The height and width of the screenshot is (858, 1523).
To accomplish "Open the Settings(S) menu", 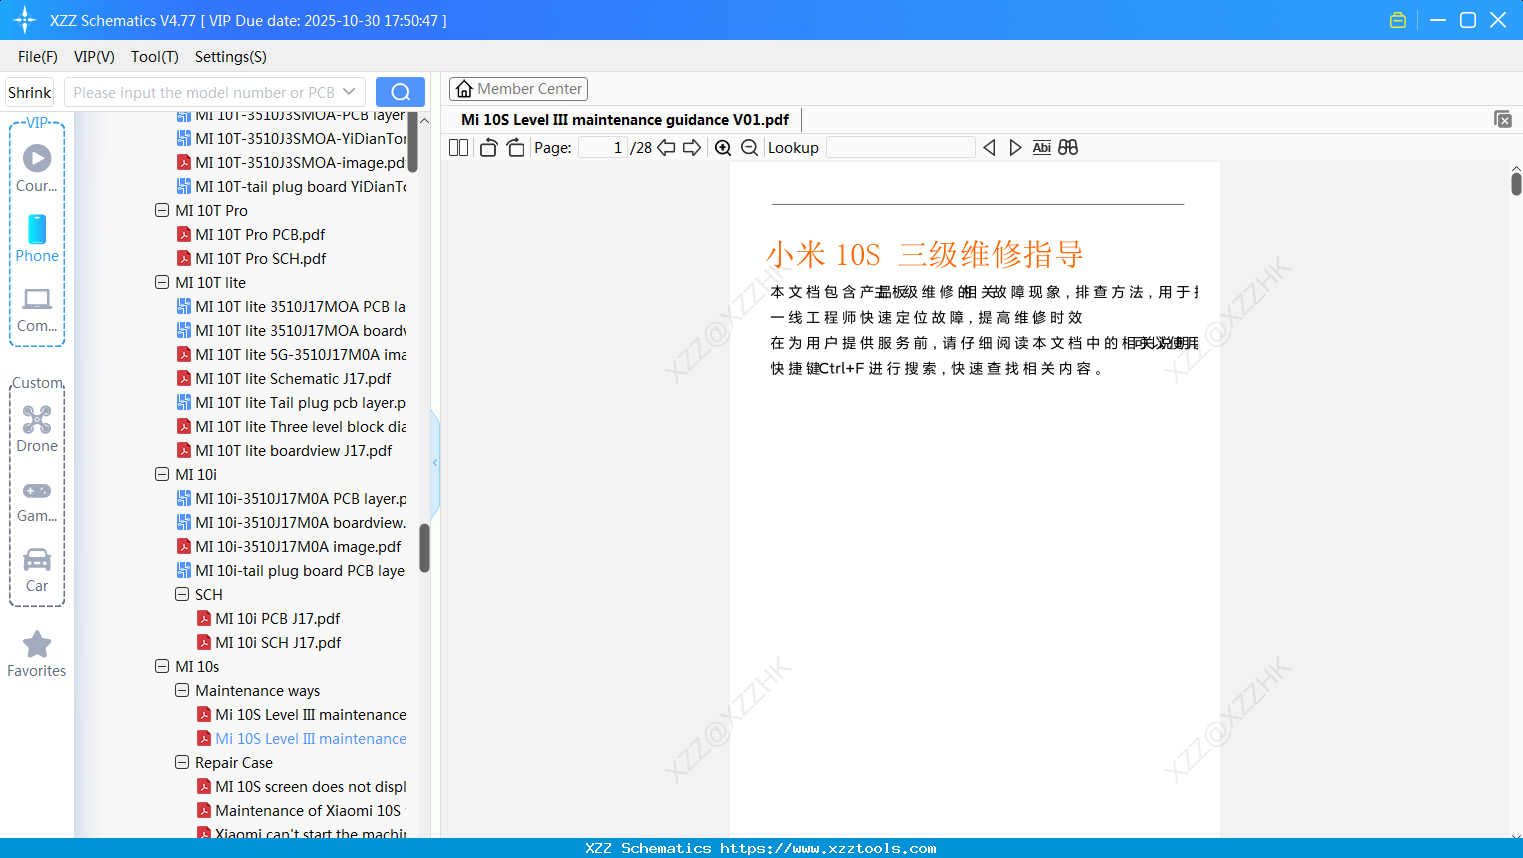I will tap(230, 57).
